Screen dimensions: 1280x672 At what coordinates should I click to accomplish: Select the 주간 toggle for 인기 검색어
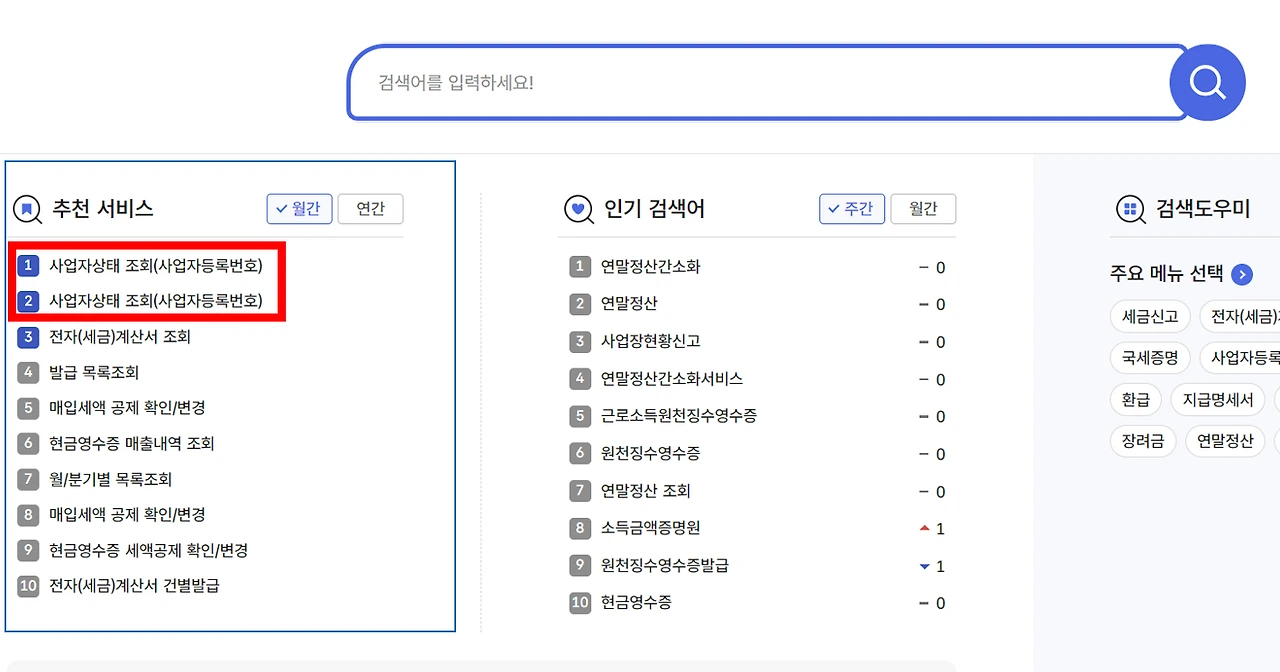(852, 209)
